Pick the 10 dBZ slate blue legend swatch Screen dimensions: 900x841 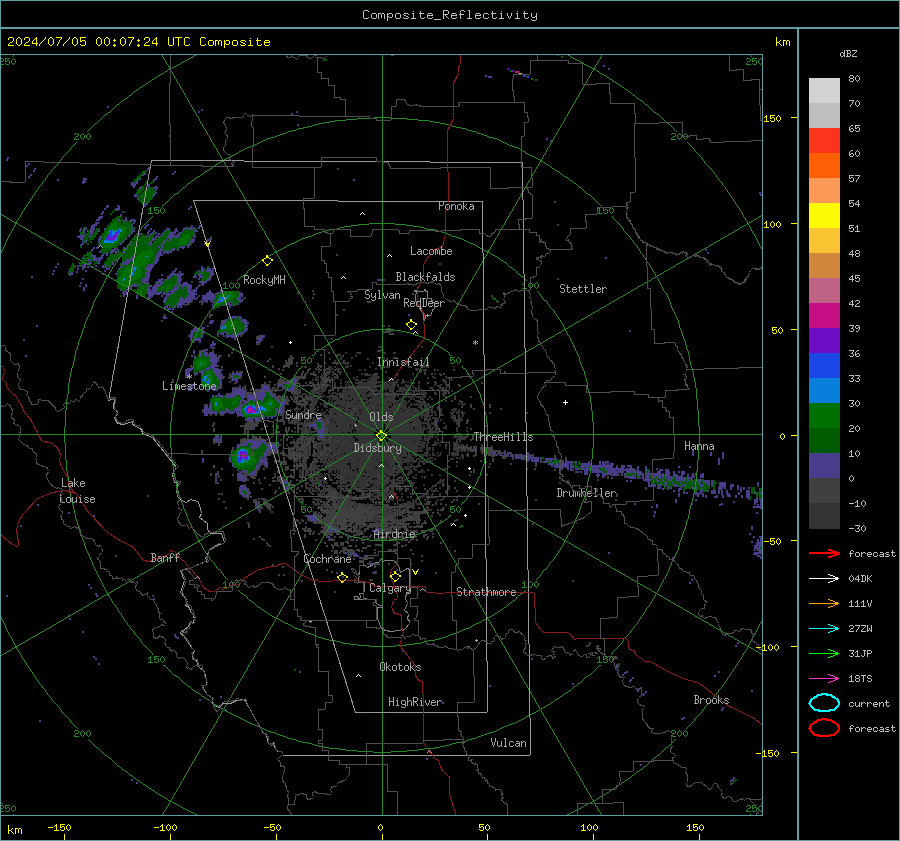(x=824, y=466)
